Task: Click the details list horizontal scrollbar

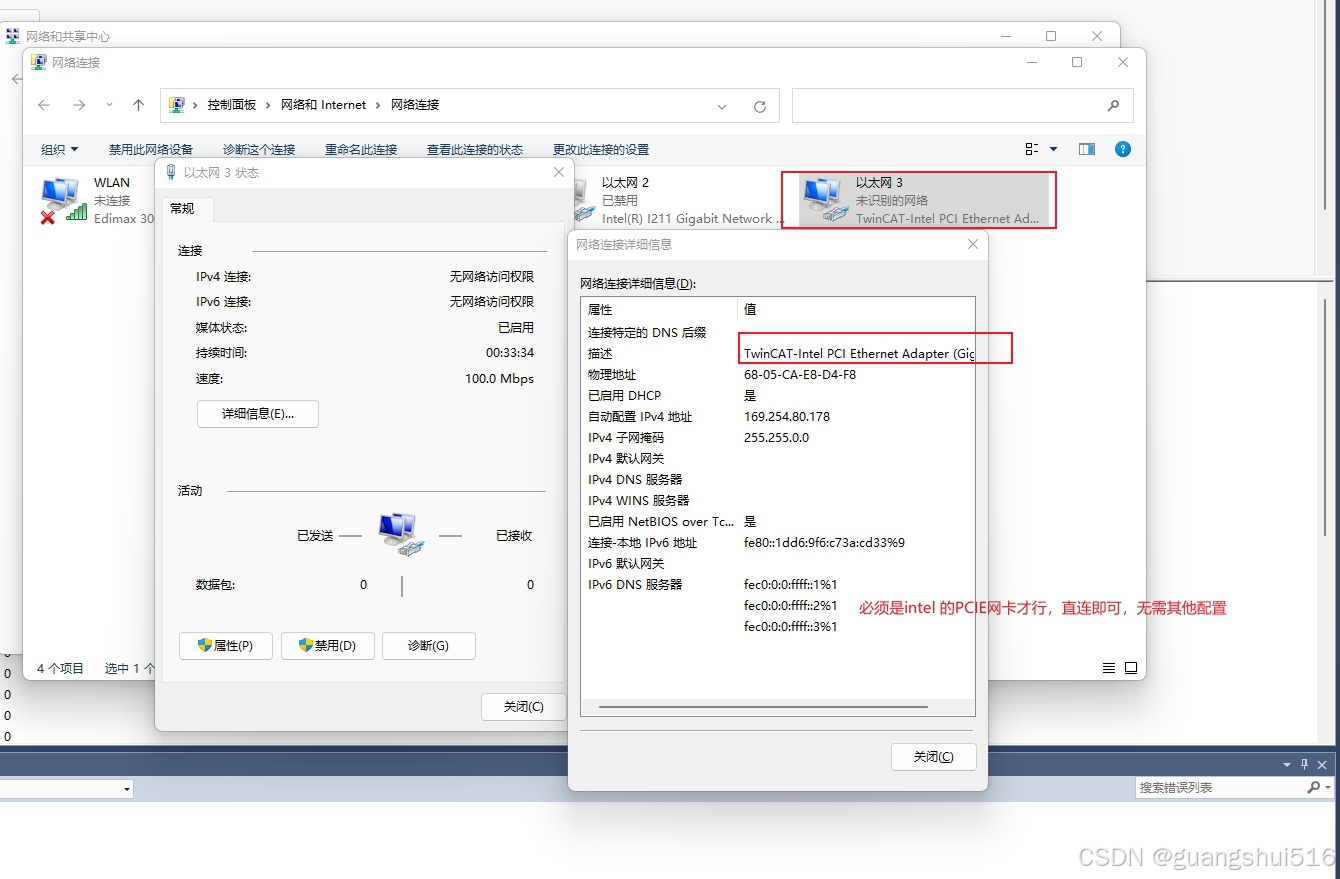Action: coord(763,707)
